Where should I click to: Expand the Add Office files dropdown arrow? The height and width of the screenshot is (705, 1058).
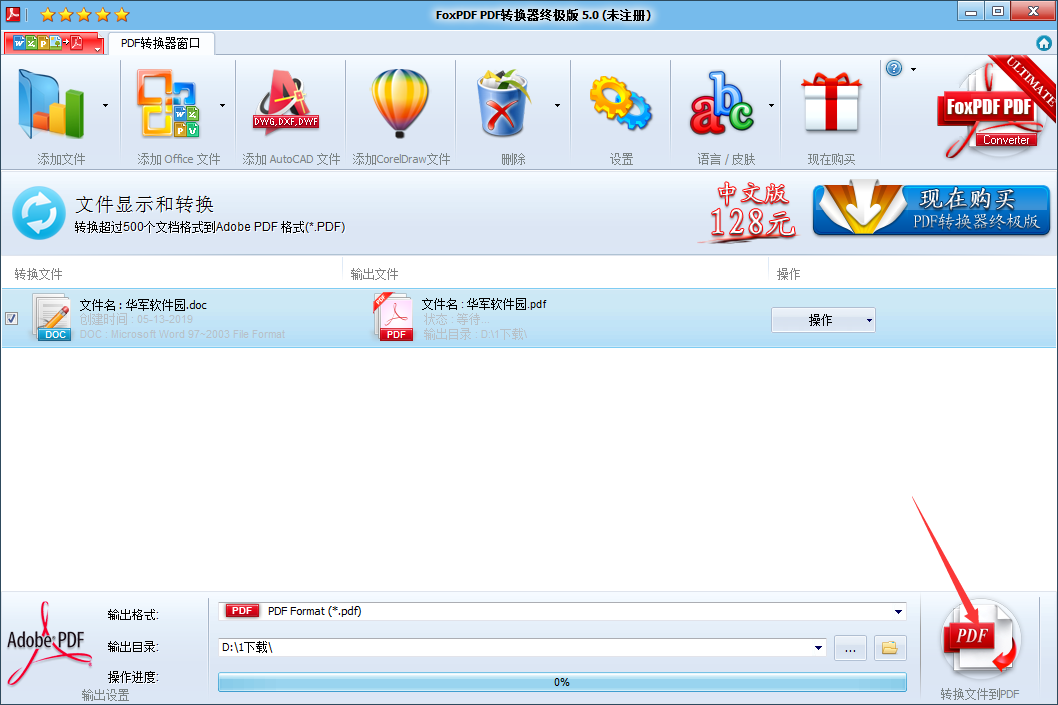222,105
